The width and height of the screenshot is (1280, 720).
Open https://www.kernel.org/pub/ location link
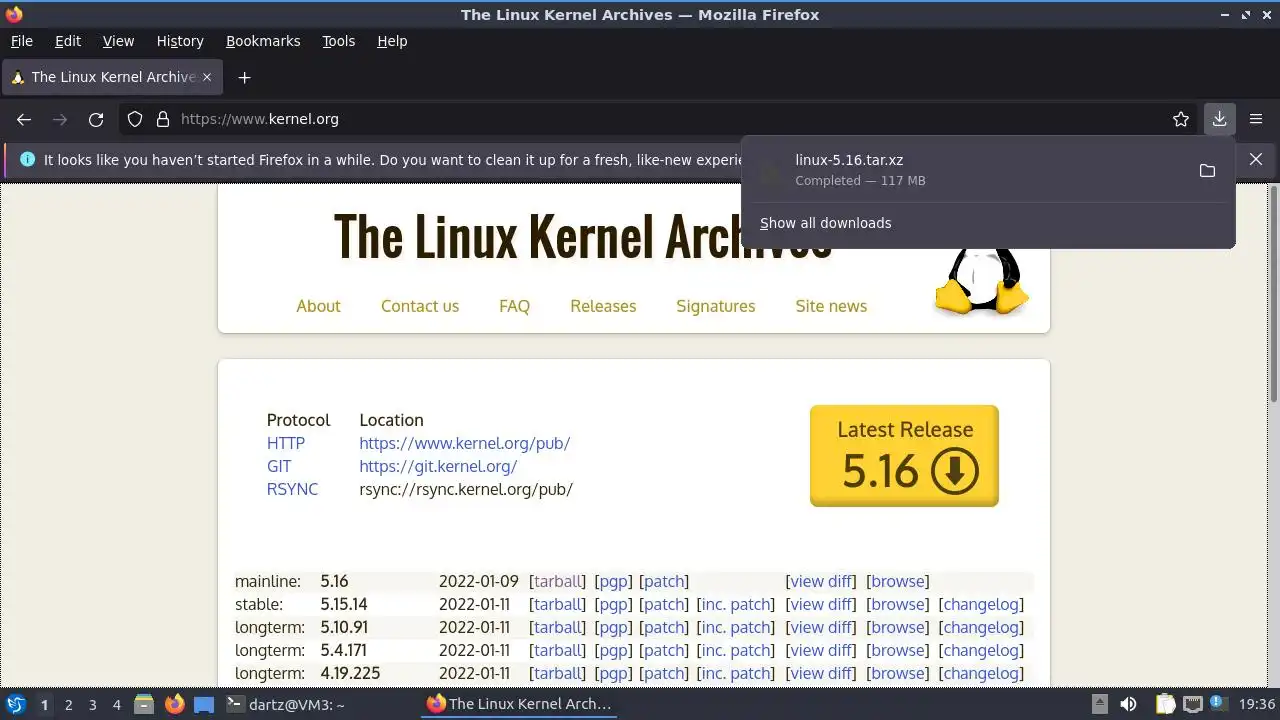pyautogui.click(x=465, y=443)
